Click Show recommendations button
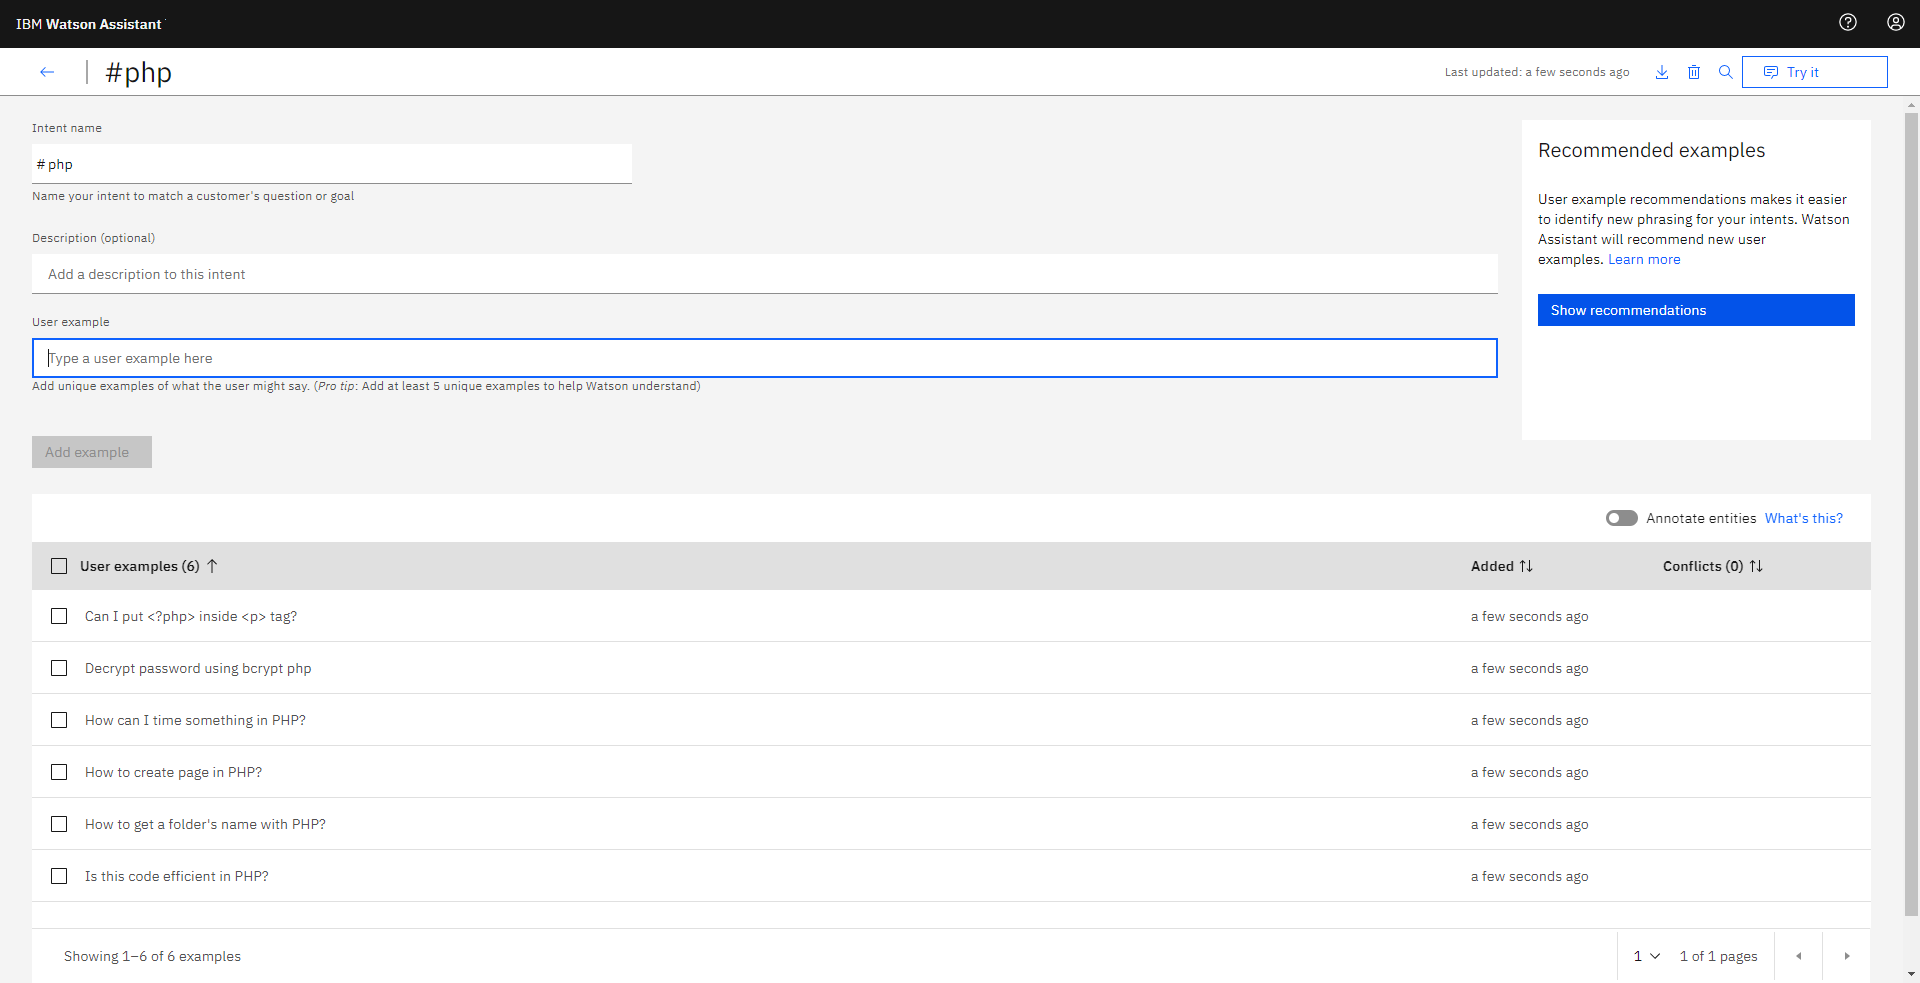The height and width of the screenshot is (983, 1920). coord(1696,310)
